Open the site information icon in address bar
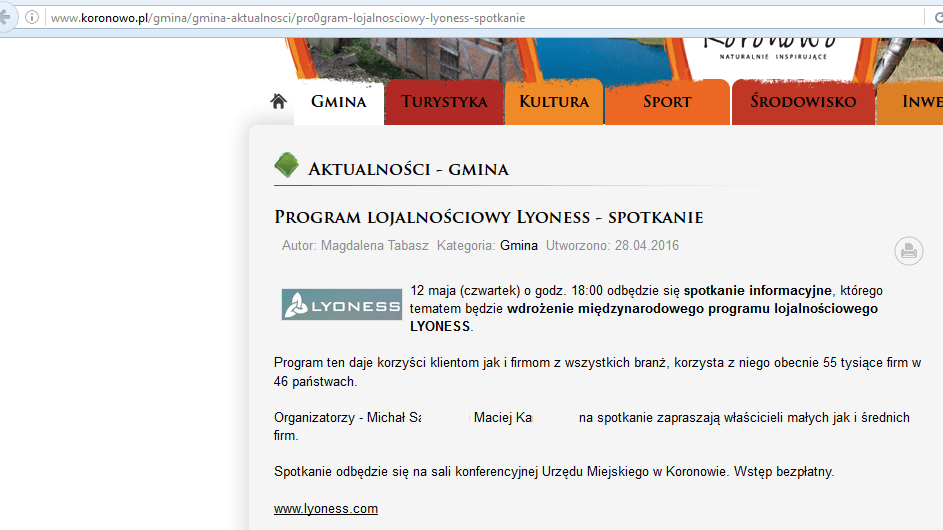The image size is (943, 530). click(33, 18)
